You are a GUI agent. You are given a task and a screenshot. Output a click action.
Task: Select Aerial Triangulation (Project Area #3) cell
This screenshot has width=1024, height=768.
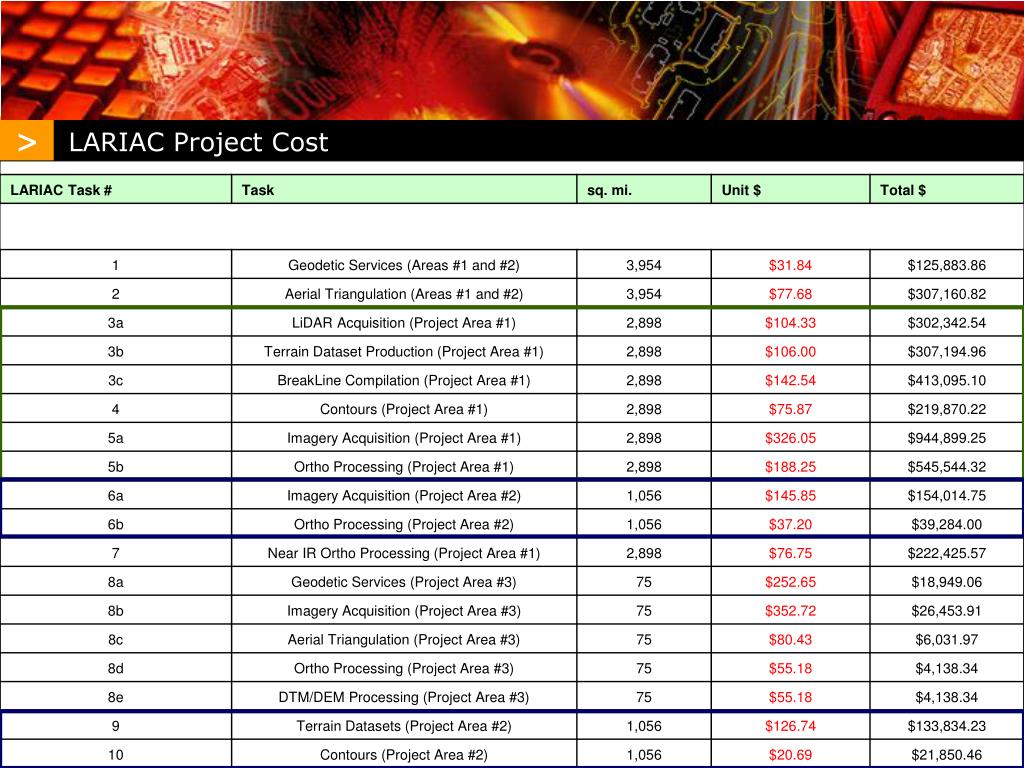[404, 639]
